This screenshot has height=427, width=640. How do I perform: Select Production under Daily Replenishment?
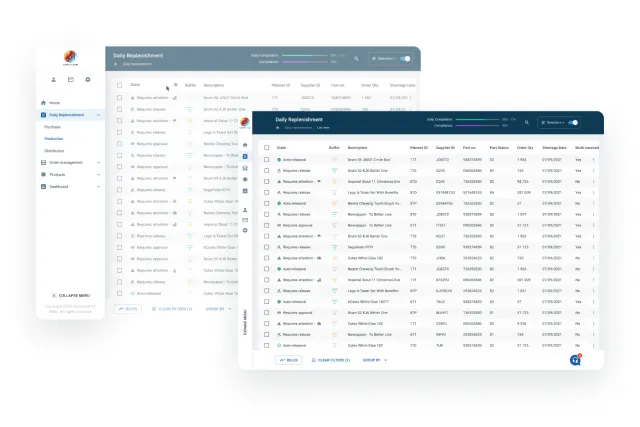coord(54,139)
